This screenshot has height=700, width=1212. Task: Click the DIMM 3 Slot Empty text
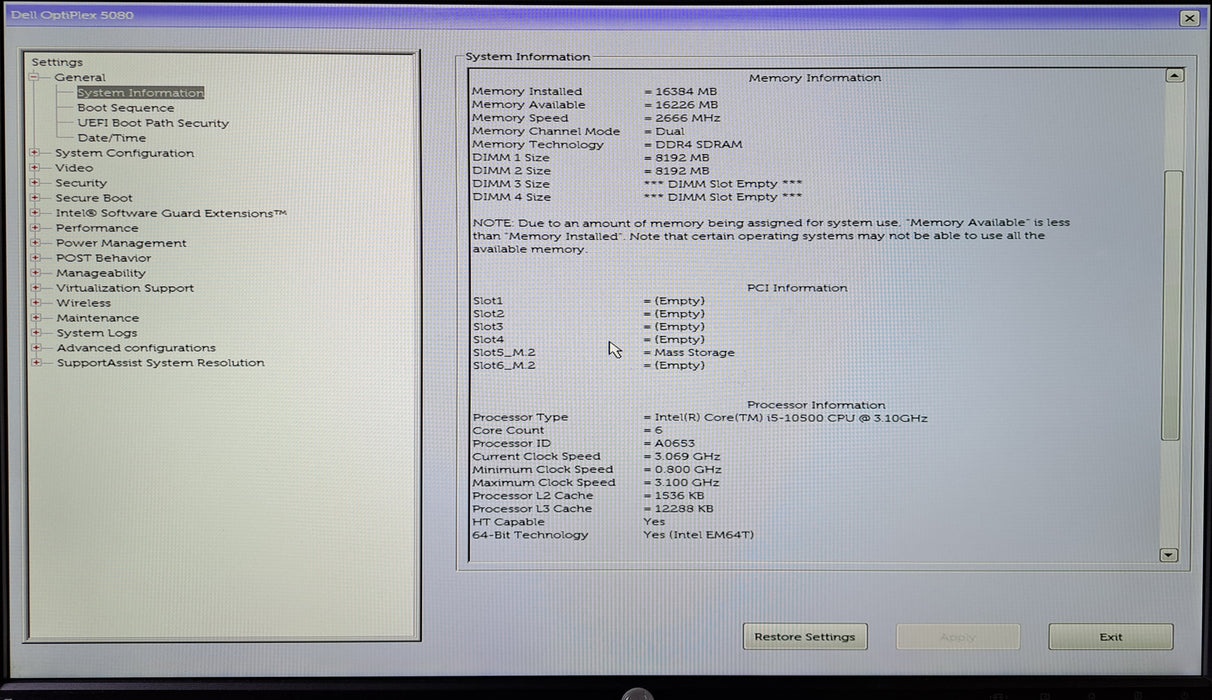pos(724,184)
